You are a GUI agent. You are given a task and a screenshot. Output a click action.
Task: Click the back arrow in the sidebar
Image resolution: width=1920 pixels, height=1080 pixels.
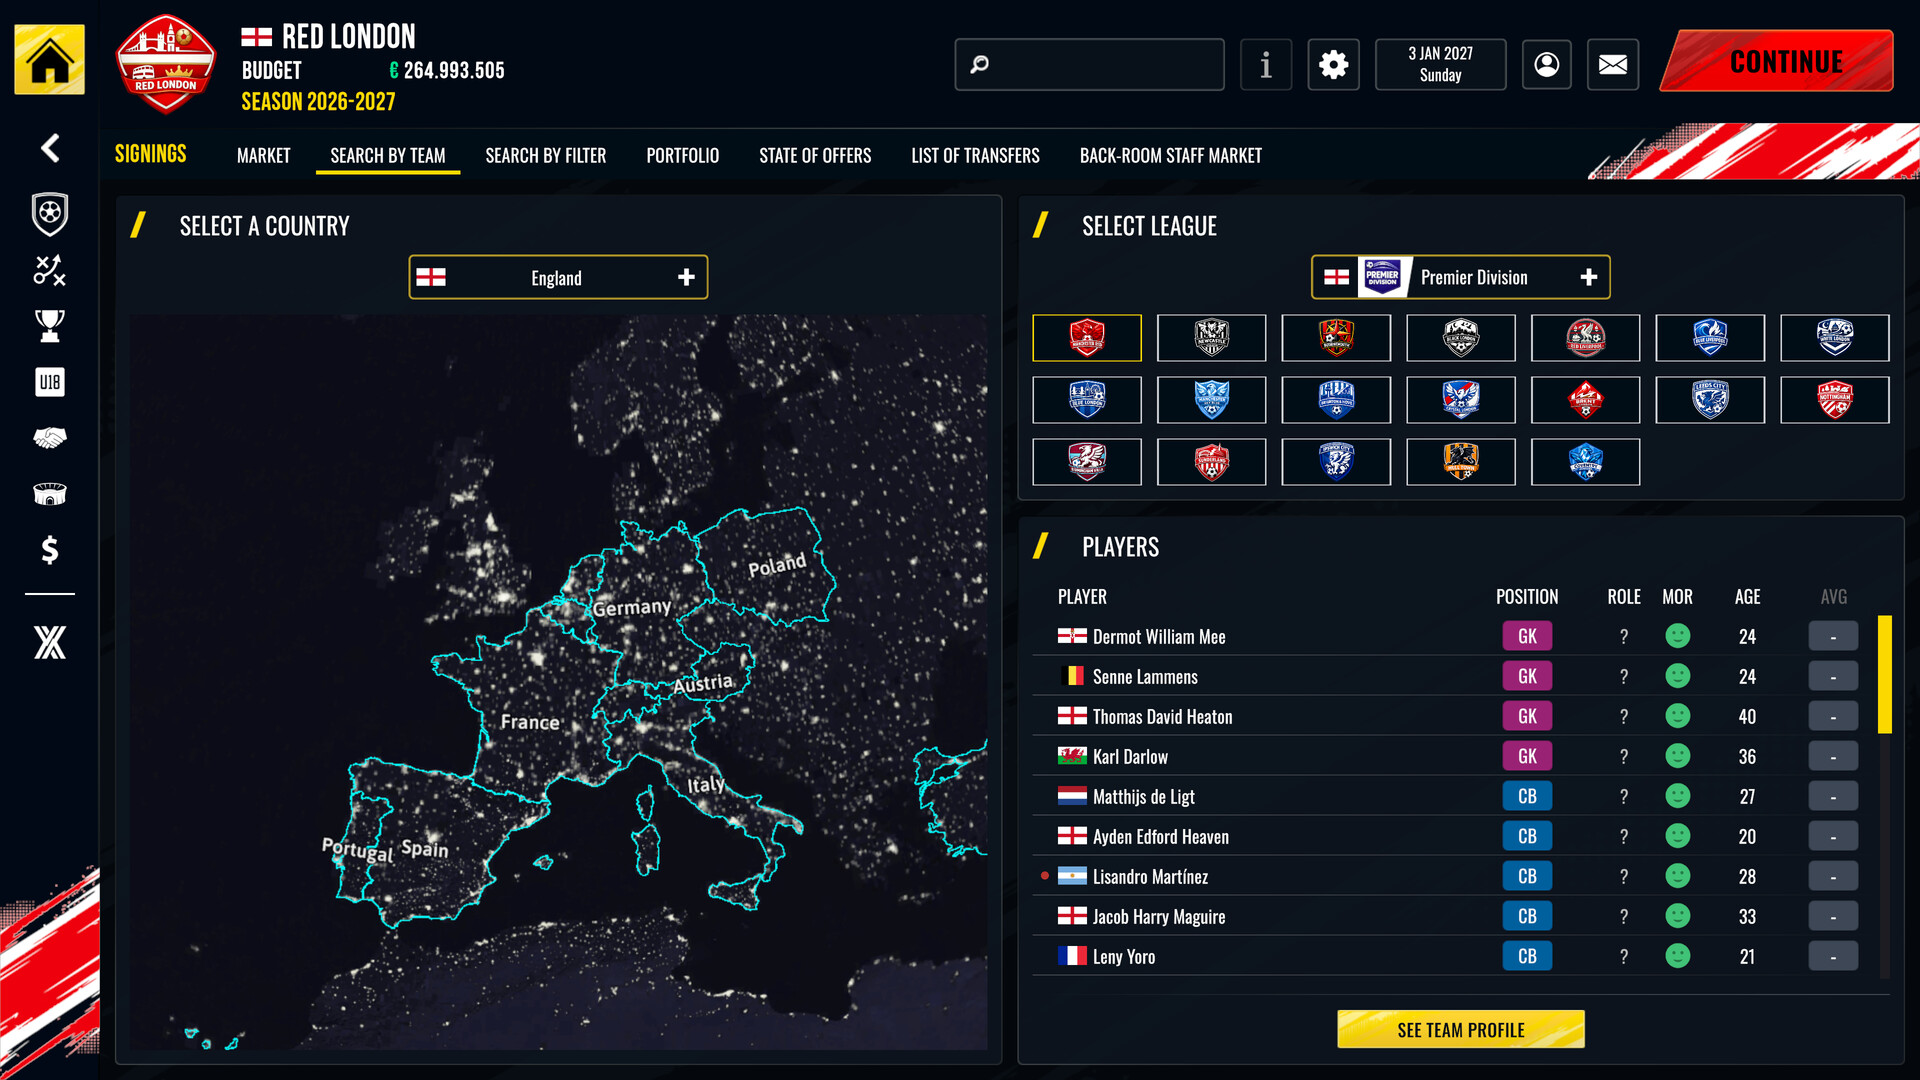click(50, 148)
